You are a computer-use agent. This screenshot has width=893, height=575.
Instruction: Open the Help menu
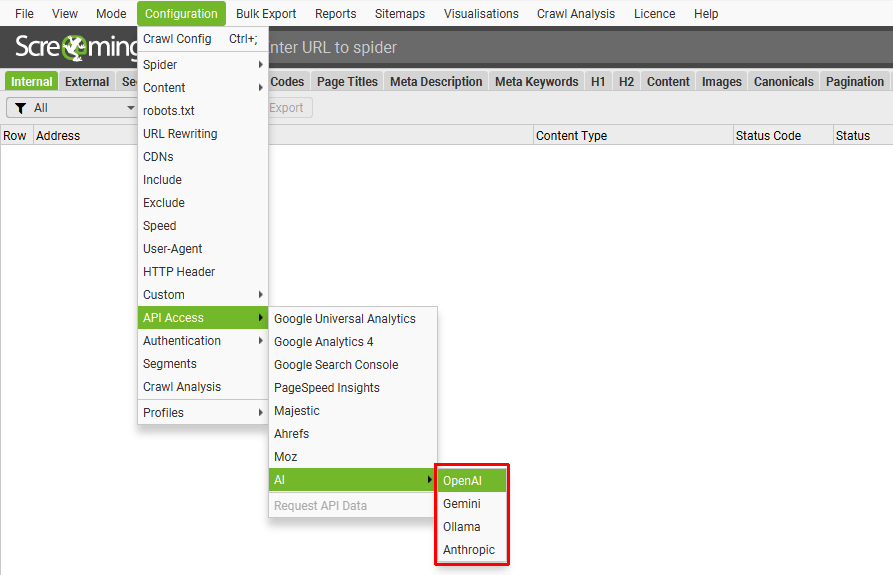coord(706,14)
